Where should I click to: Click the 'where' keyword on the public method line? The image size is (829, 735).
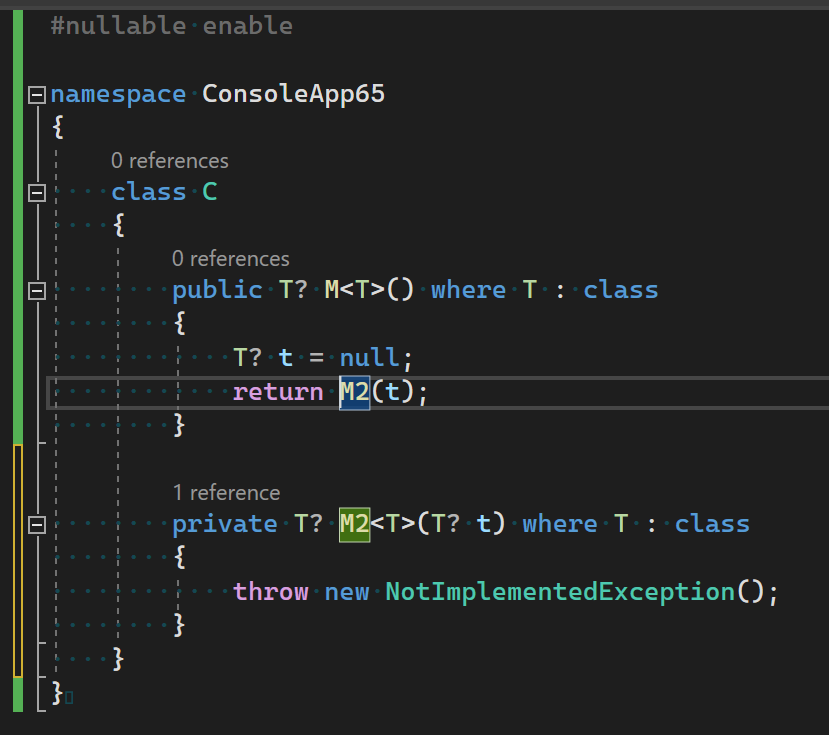point(468,290)
